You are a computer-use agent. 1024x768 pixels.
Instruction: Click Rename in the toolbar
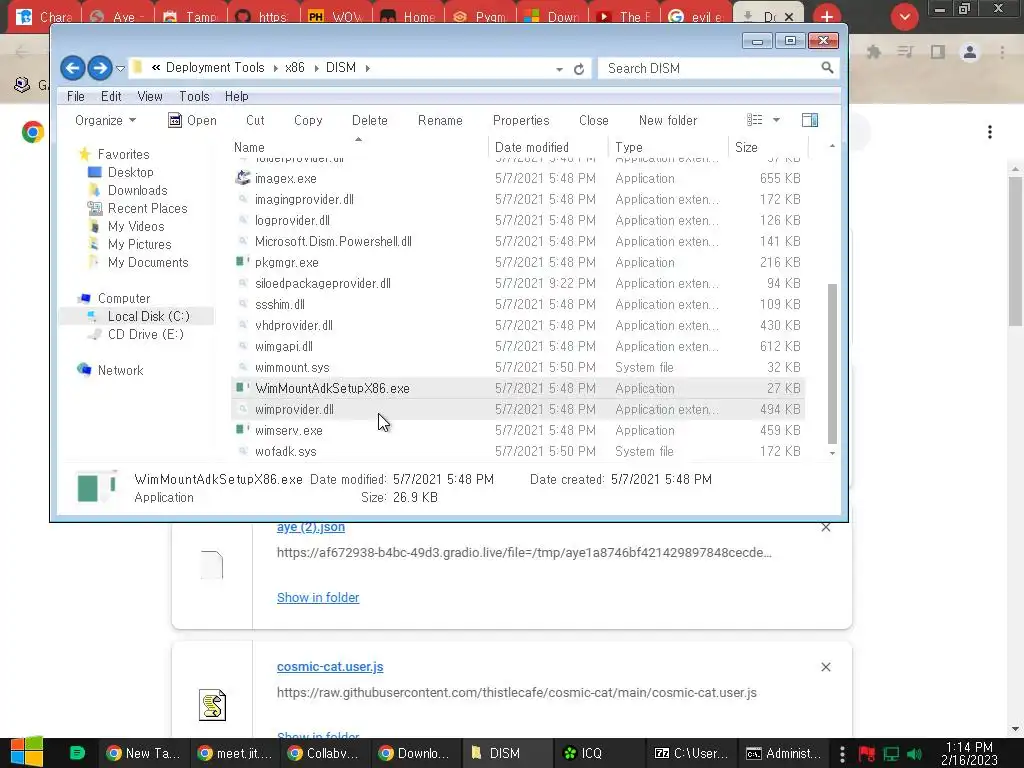point(440,120)
